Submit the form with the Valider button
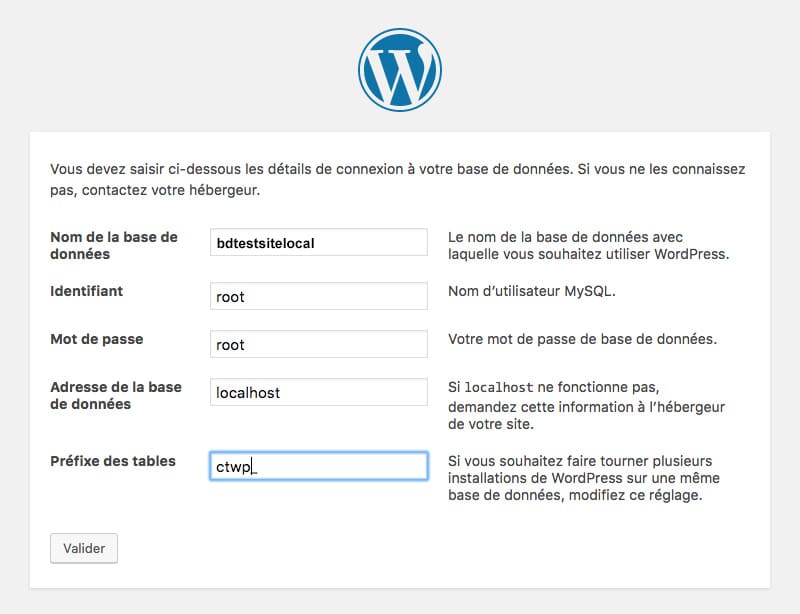Image resolution: width=800 pixels, height=614 pixels. (x=84, y=548)
